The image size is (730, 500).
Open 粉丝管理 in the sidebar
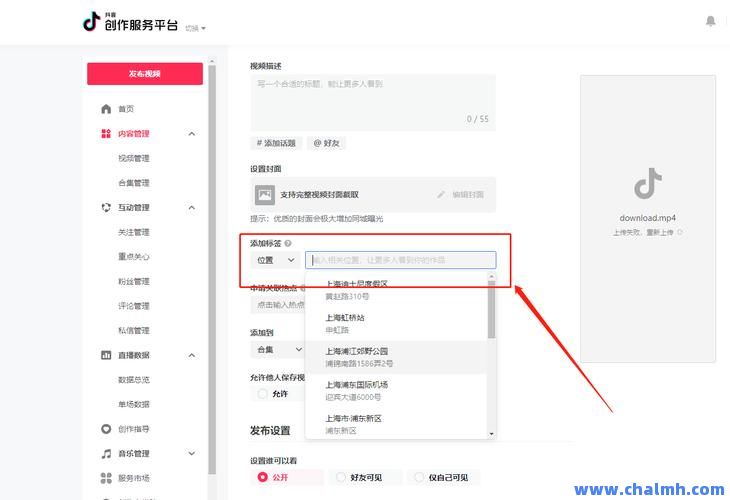[134, 281]
